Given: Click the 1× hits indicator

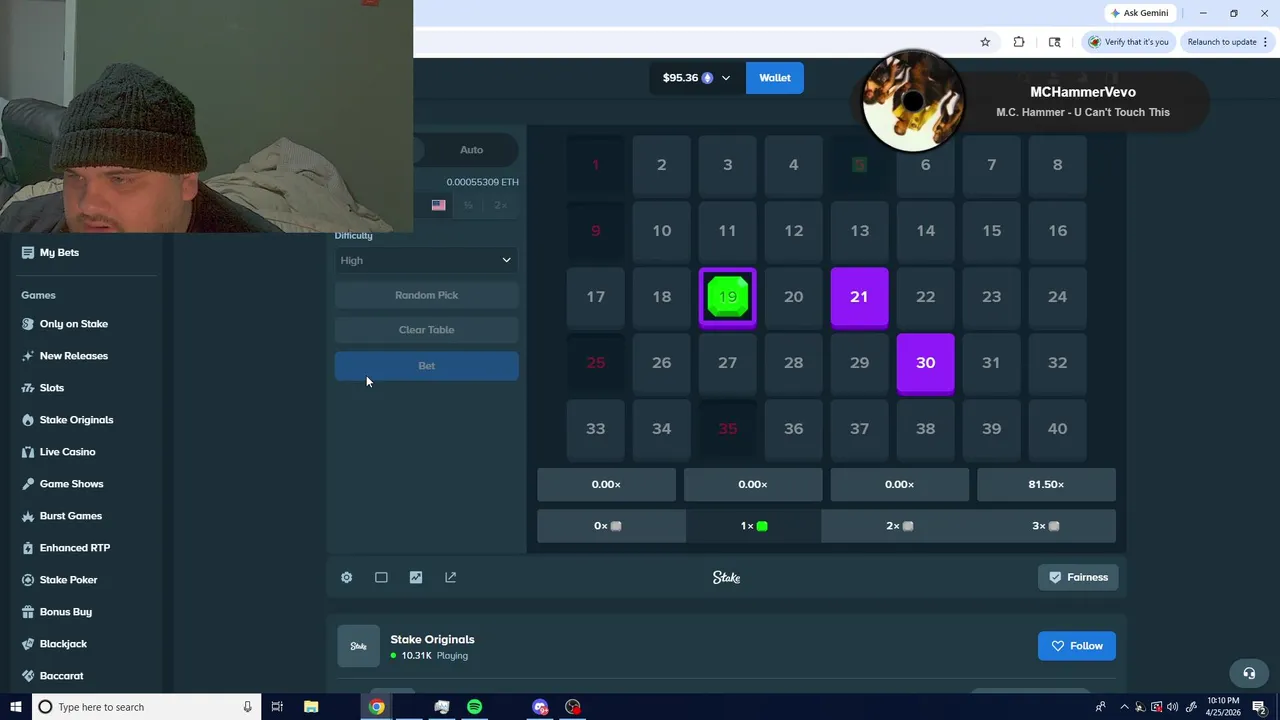Looking at the screenshot, I should 753,526.
